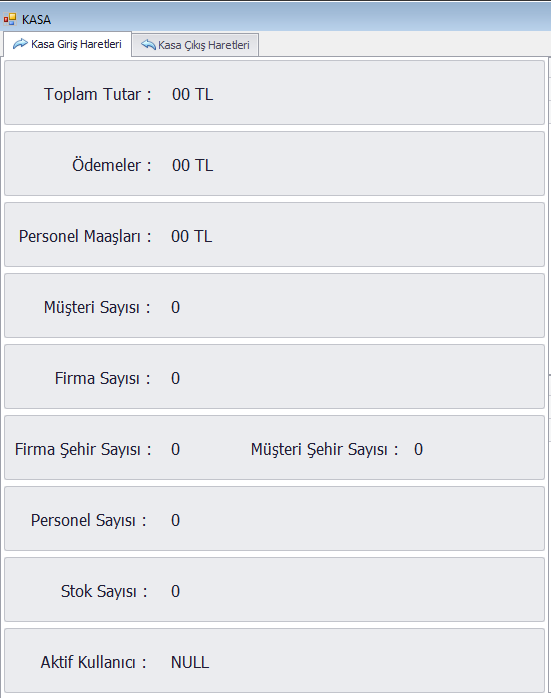The height and width of the screenshot is (698, 551).
Task: Click the Firma Şehir Sayısı label
Action: point(83,449)
